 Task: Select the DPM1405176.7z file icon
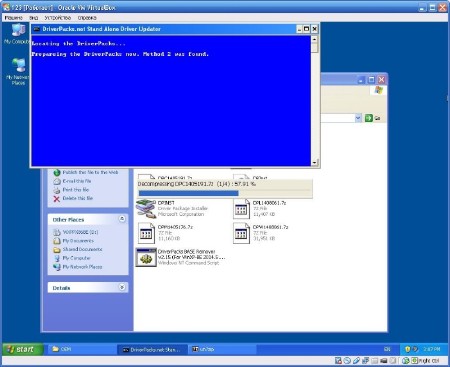click(146, 233)
